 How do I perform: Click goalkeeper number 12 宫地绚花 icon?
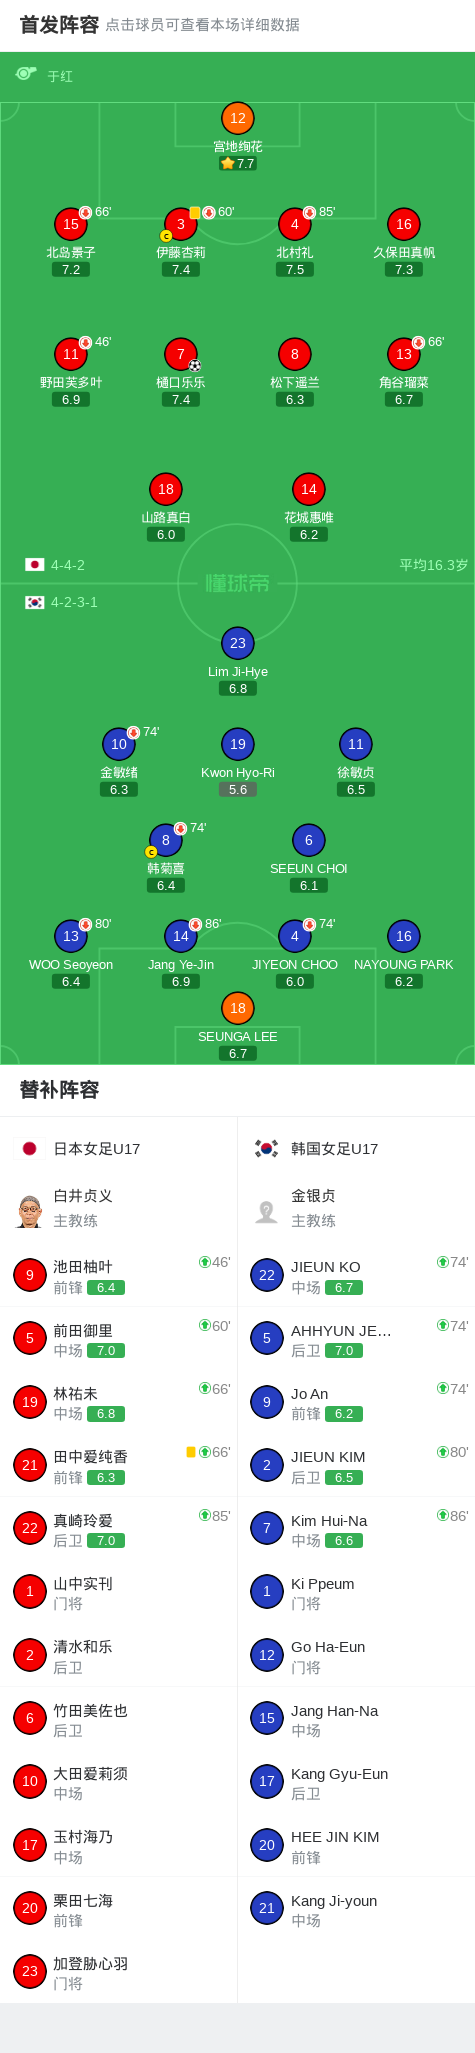point(238,118)
